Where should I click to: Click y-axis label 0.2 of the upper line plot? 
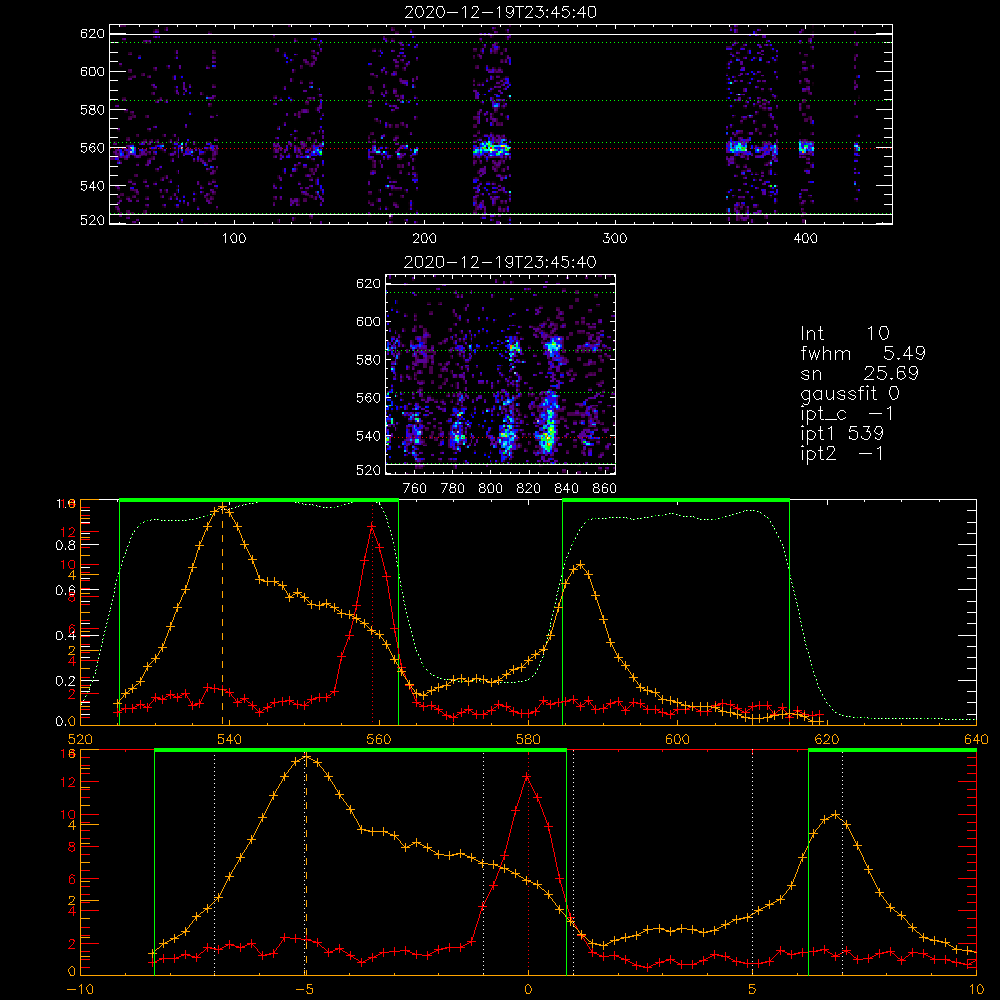point(65,681)
